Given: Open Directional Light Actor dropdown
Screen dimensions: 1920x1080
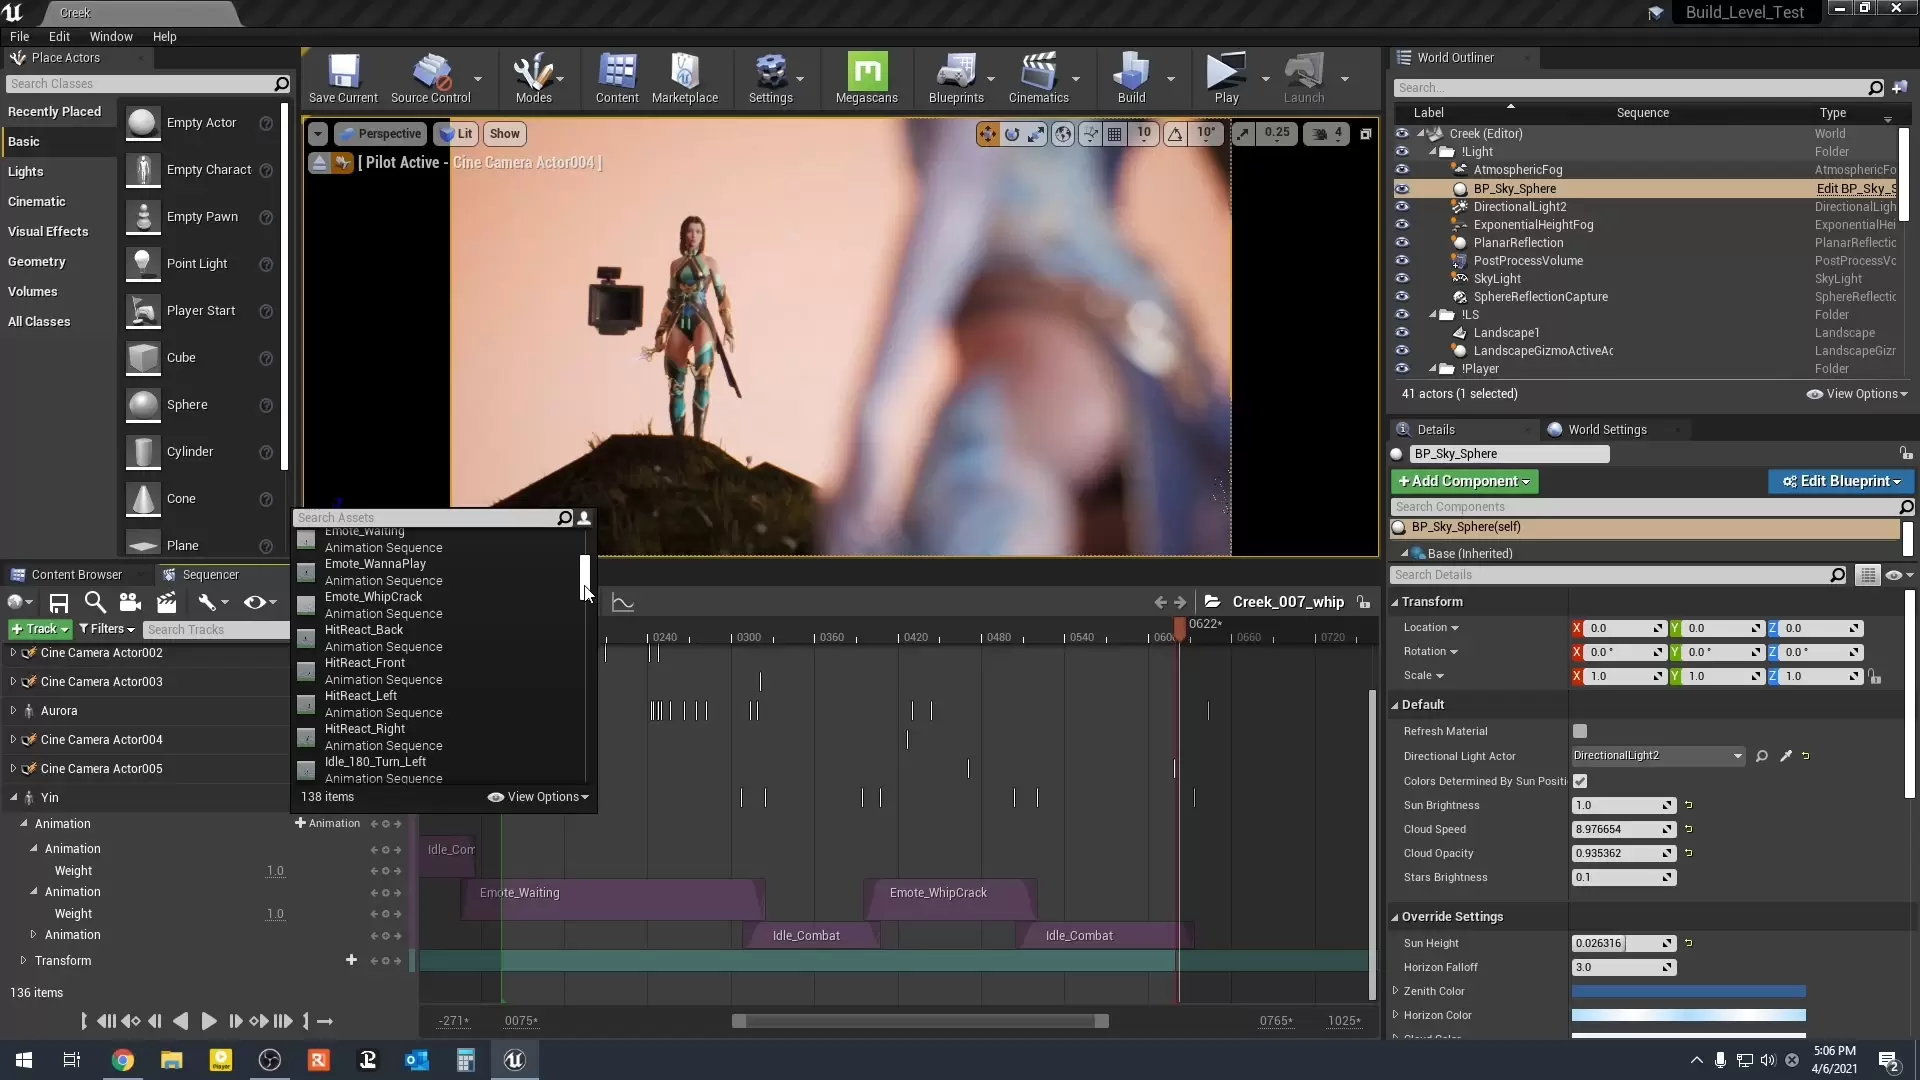Looking at the screenshot, I should 1658,756.
